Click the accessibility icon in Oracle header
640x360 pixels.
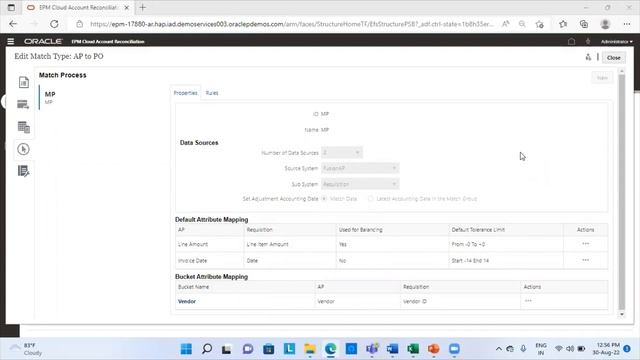(x=588, y=41)
